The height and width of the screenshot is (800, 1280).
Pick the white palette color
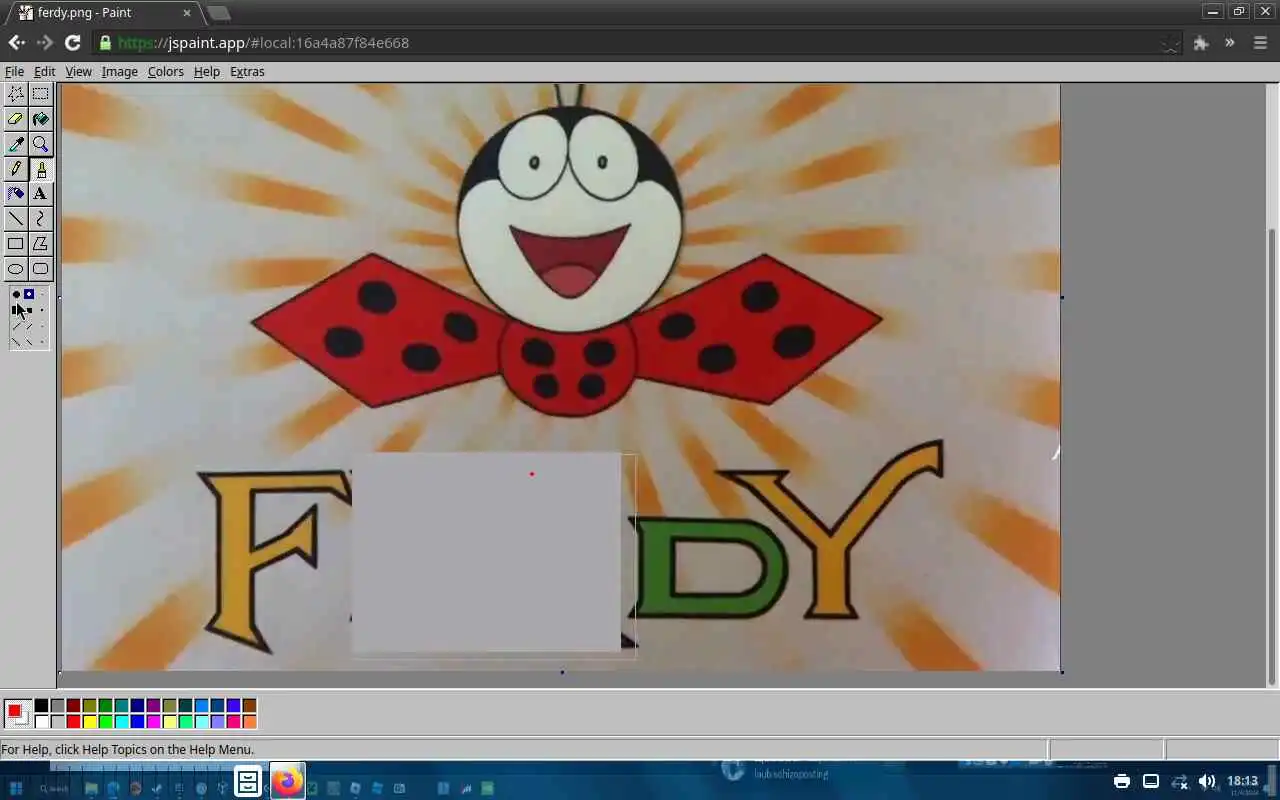41,721
